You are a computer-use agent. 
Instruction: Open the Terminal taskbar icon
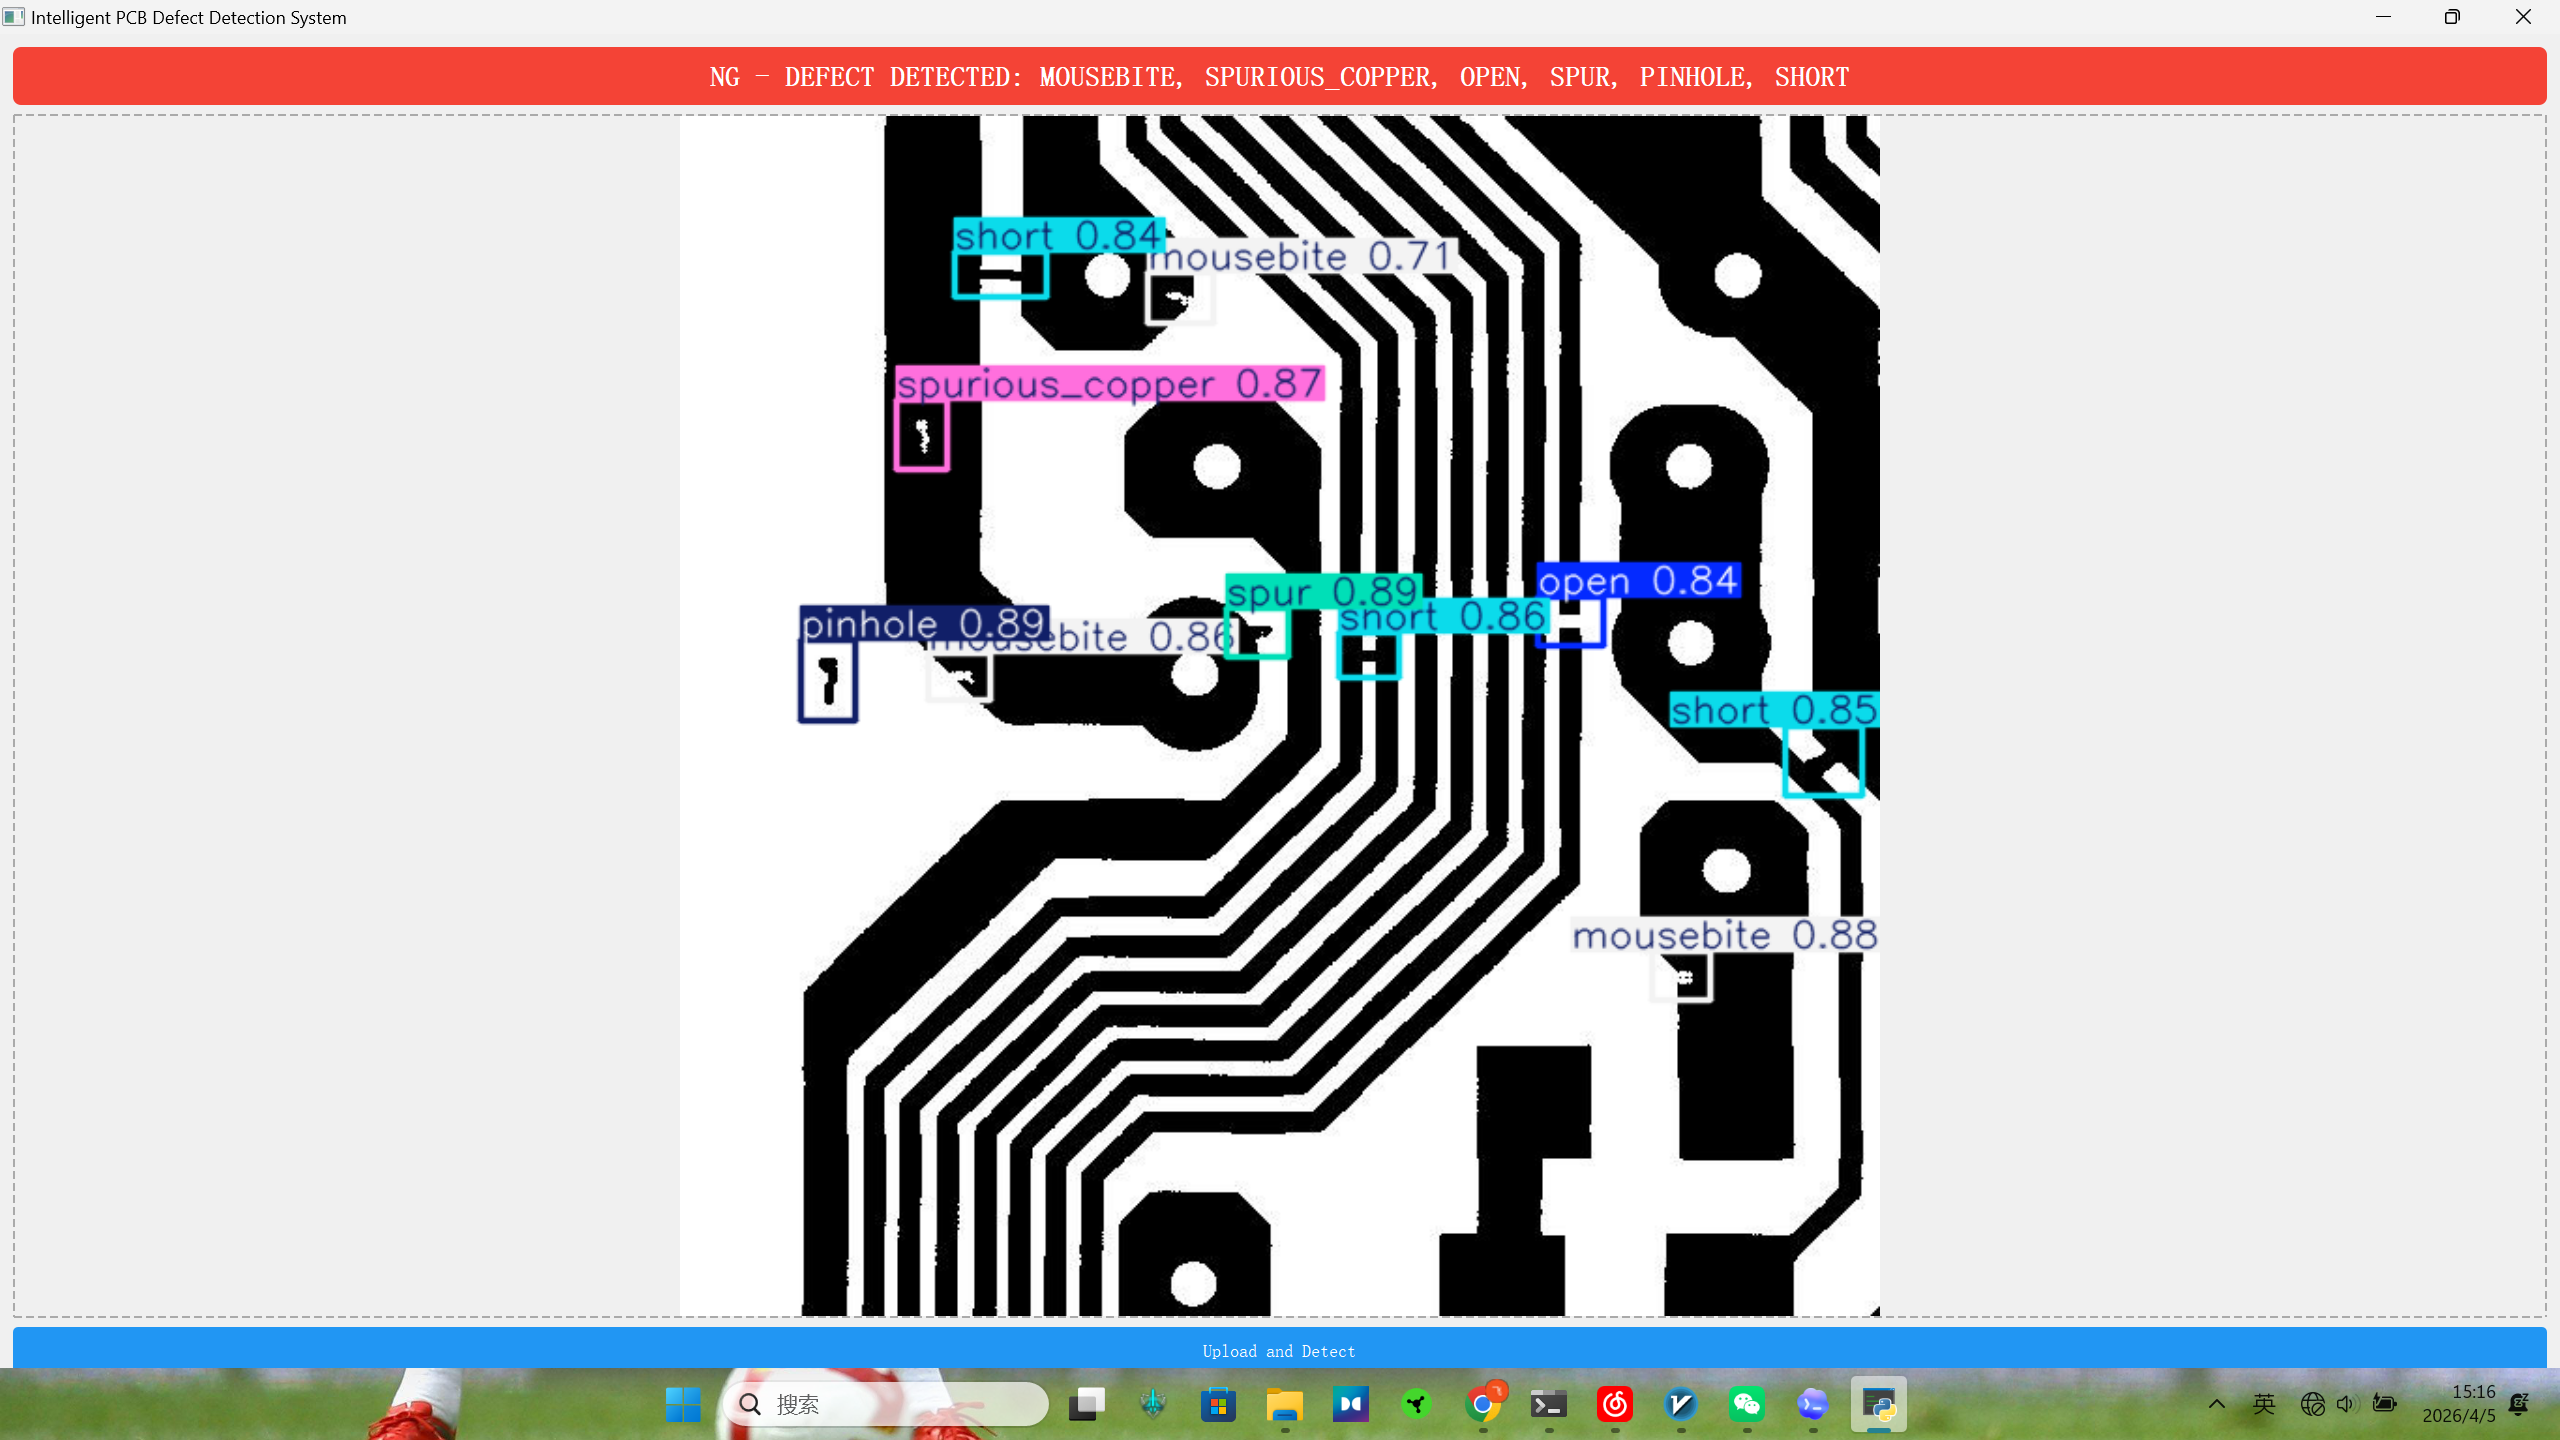click(1548, 1404)
